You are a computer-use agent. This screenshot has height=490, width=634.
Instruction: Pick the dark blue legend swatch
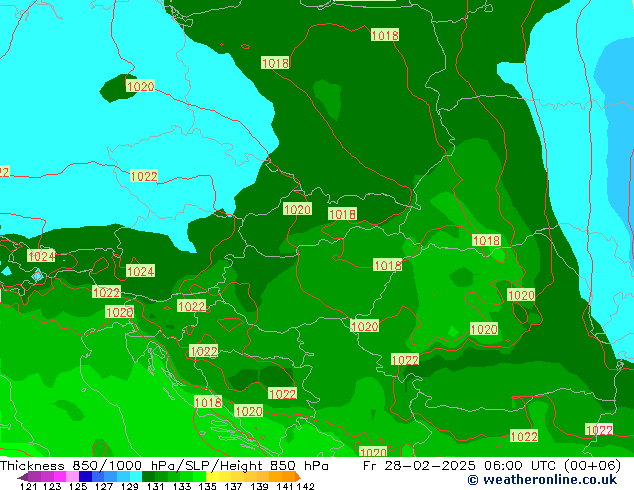[85, 476]
